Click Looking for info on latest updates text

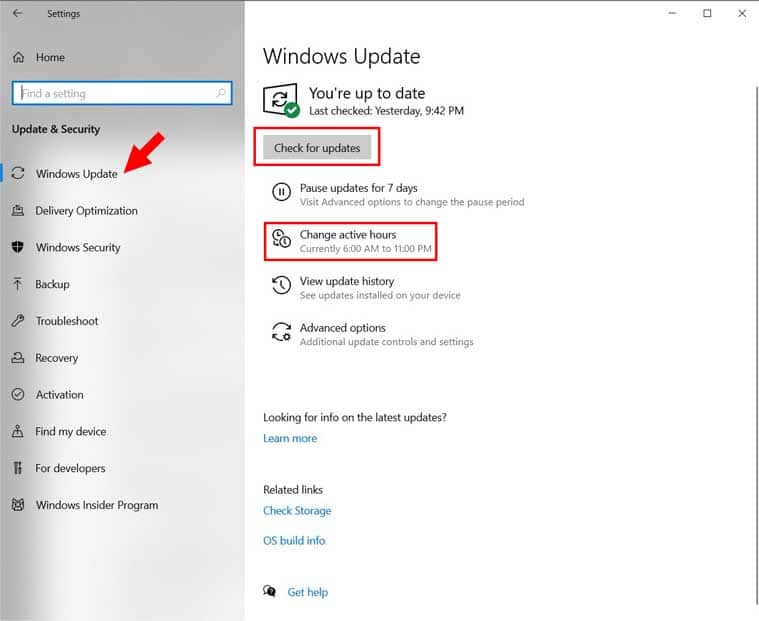coord(355,417)
